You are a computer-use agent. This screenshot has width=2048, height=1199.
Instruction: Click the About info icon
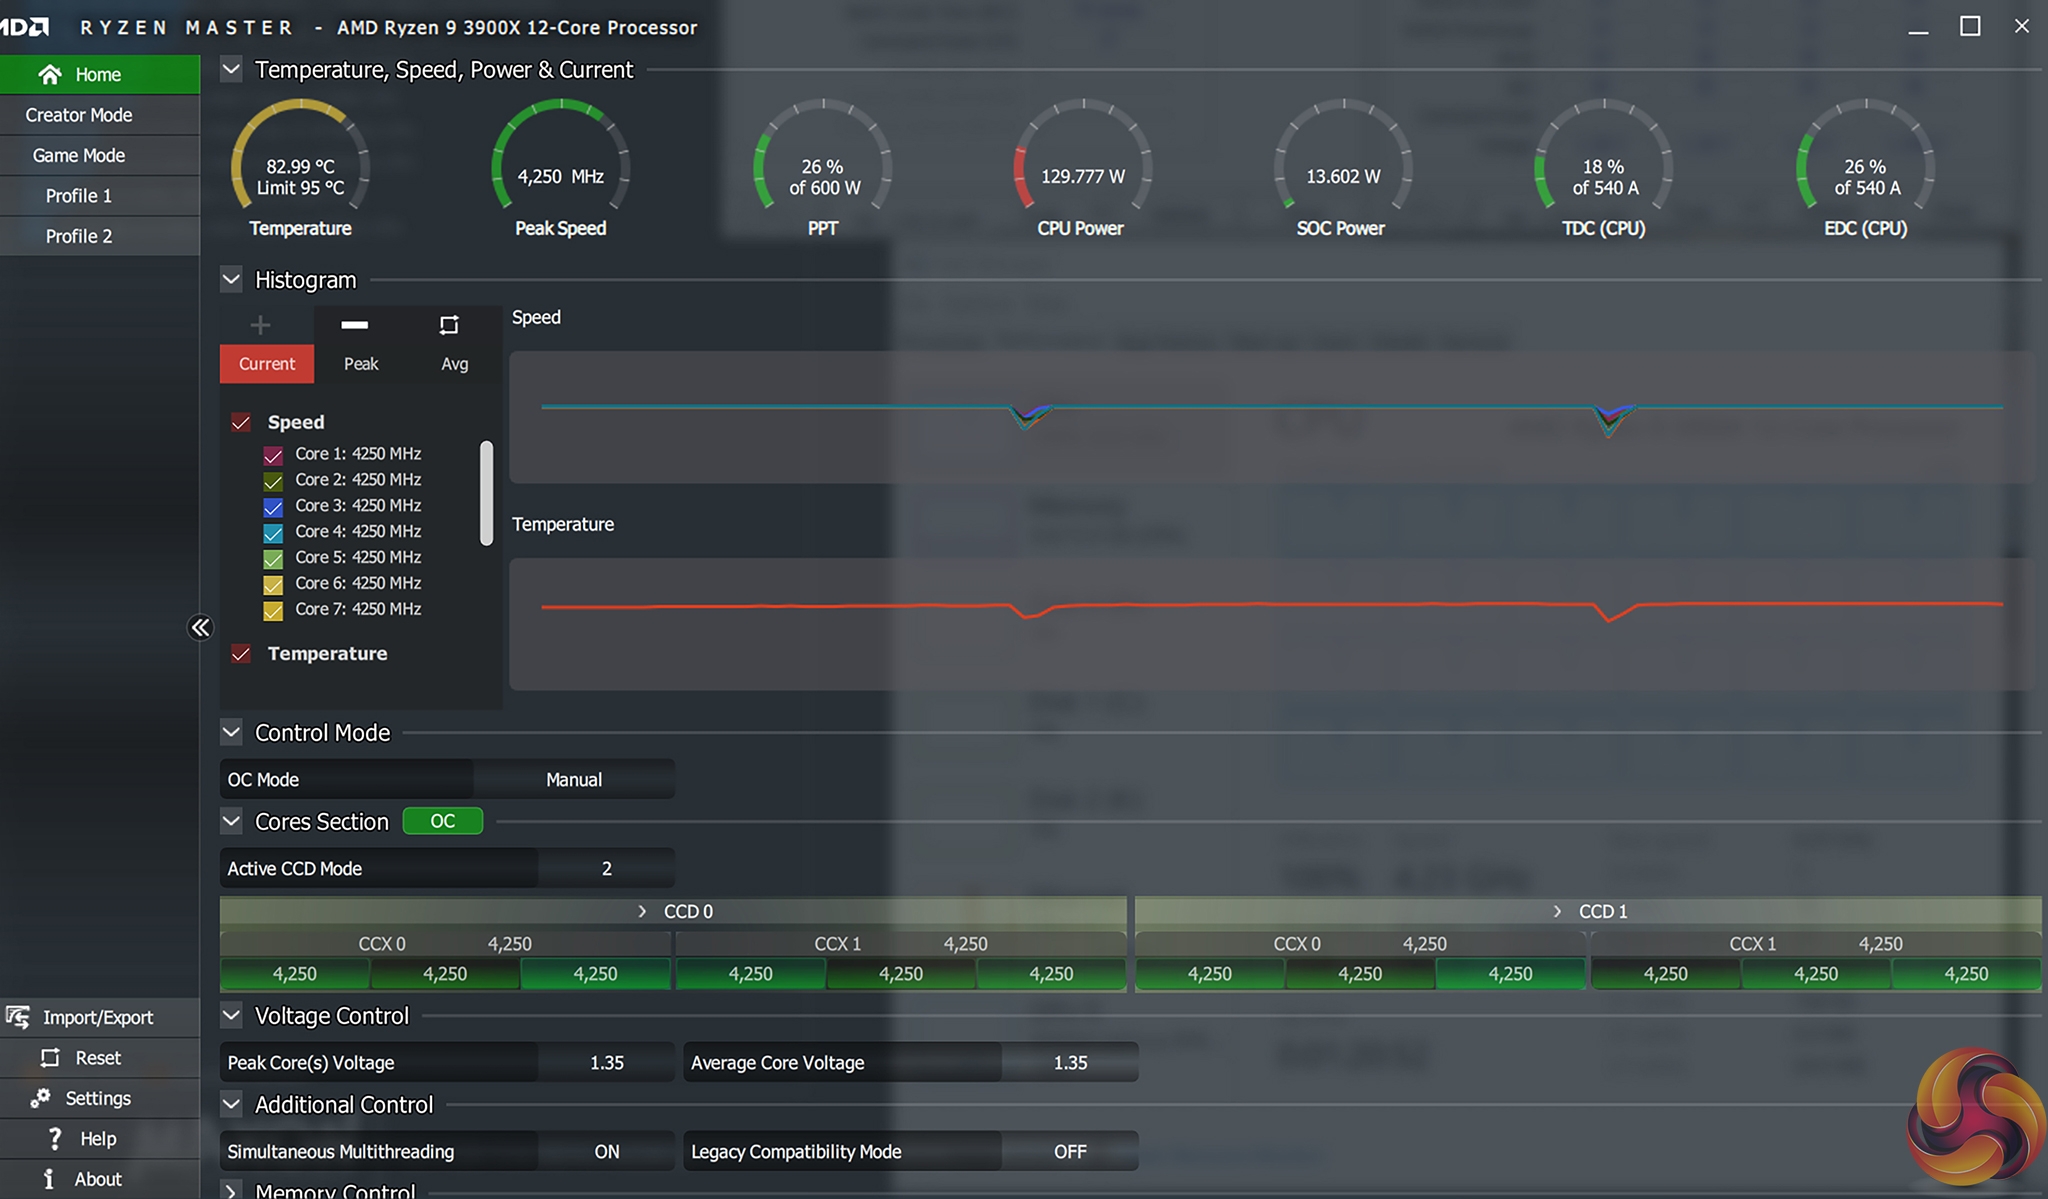pyautogui.click(x=48, y=1179)
